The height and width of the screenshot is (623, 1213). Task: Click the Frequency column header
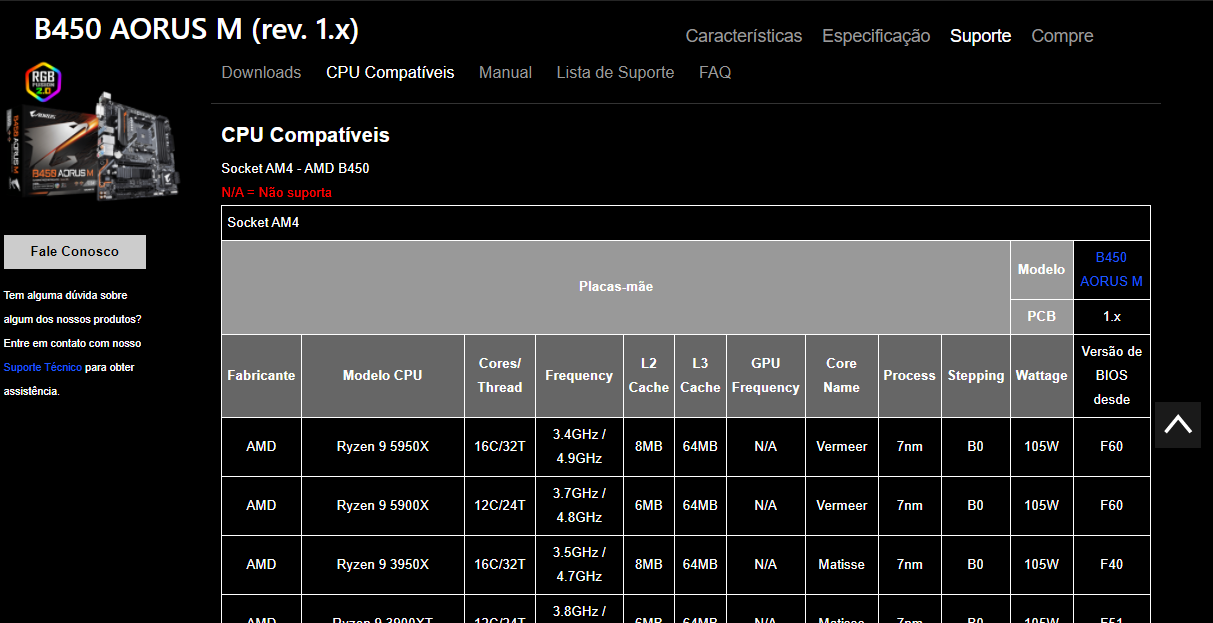point(579,376)
